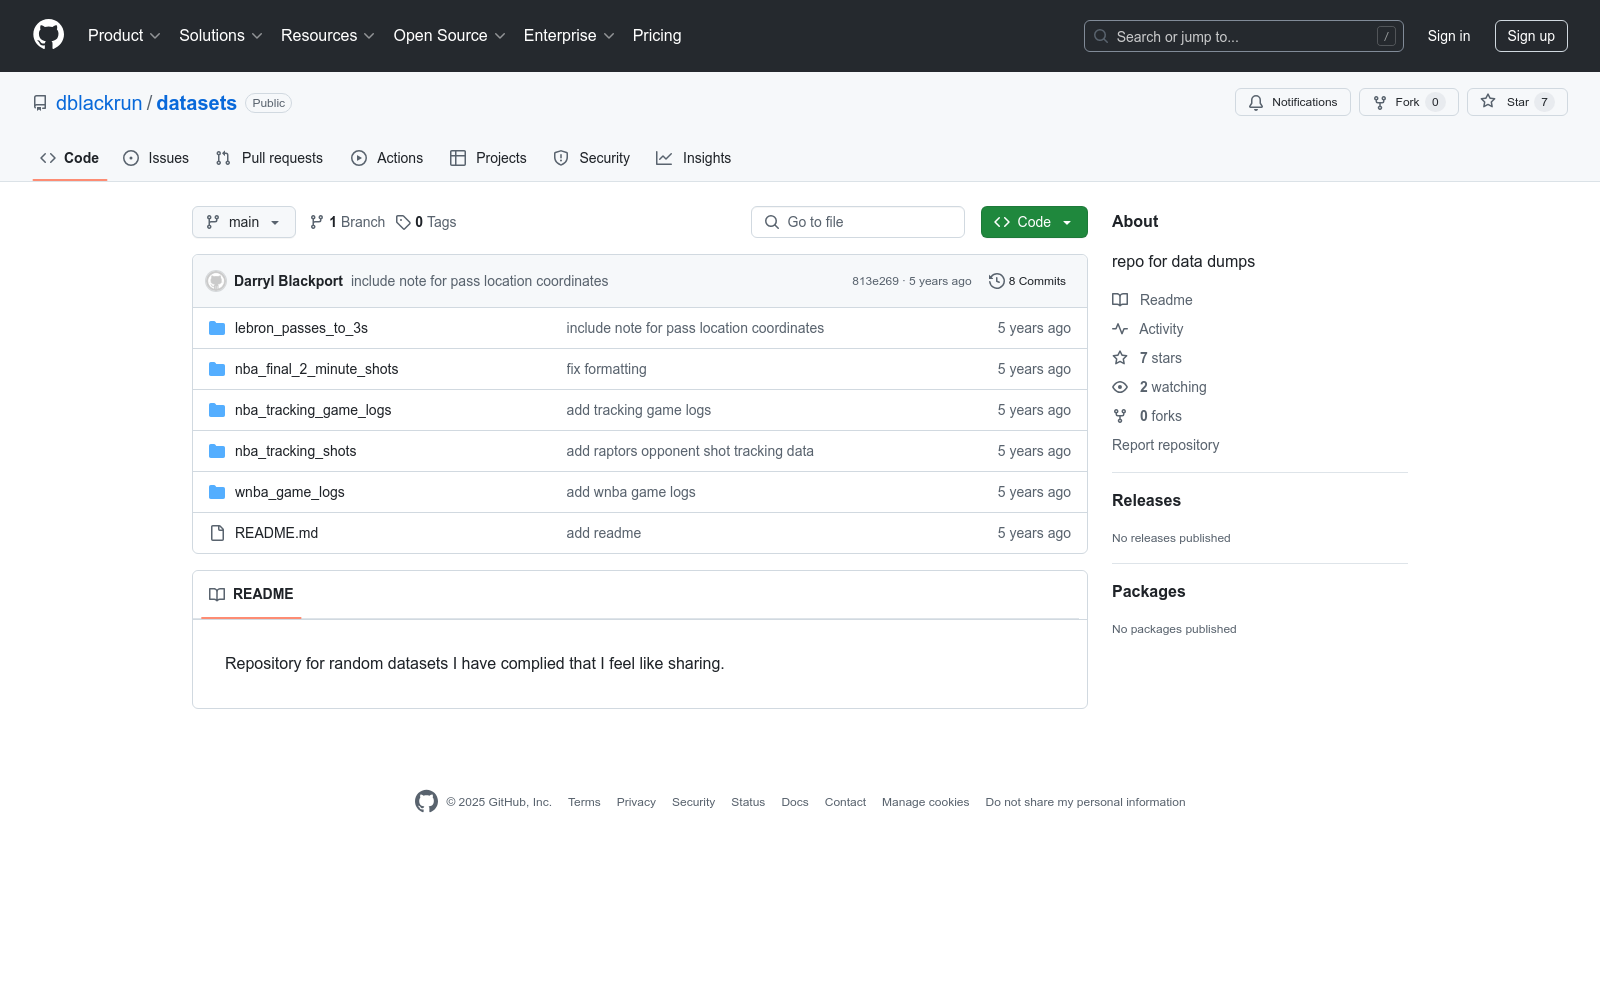Open the nba_tracking_shots folder
The width and height of the screenshot is (1600, 1000).
(x=295, y=451)
